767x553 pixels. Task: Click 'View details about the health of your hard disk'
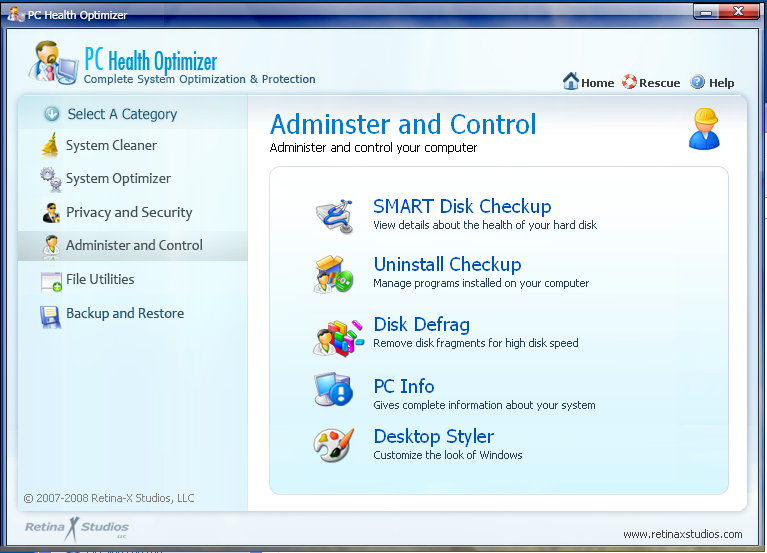[x=485, y=225]
